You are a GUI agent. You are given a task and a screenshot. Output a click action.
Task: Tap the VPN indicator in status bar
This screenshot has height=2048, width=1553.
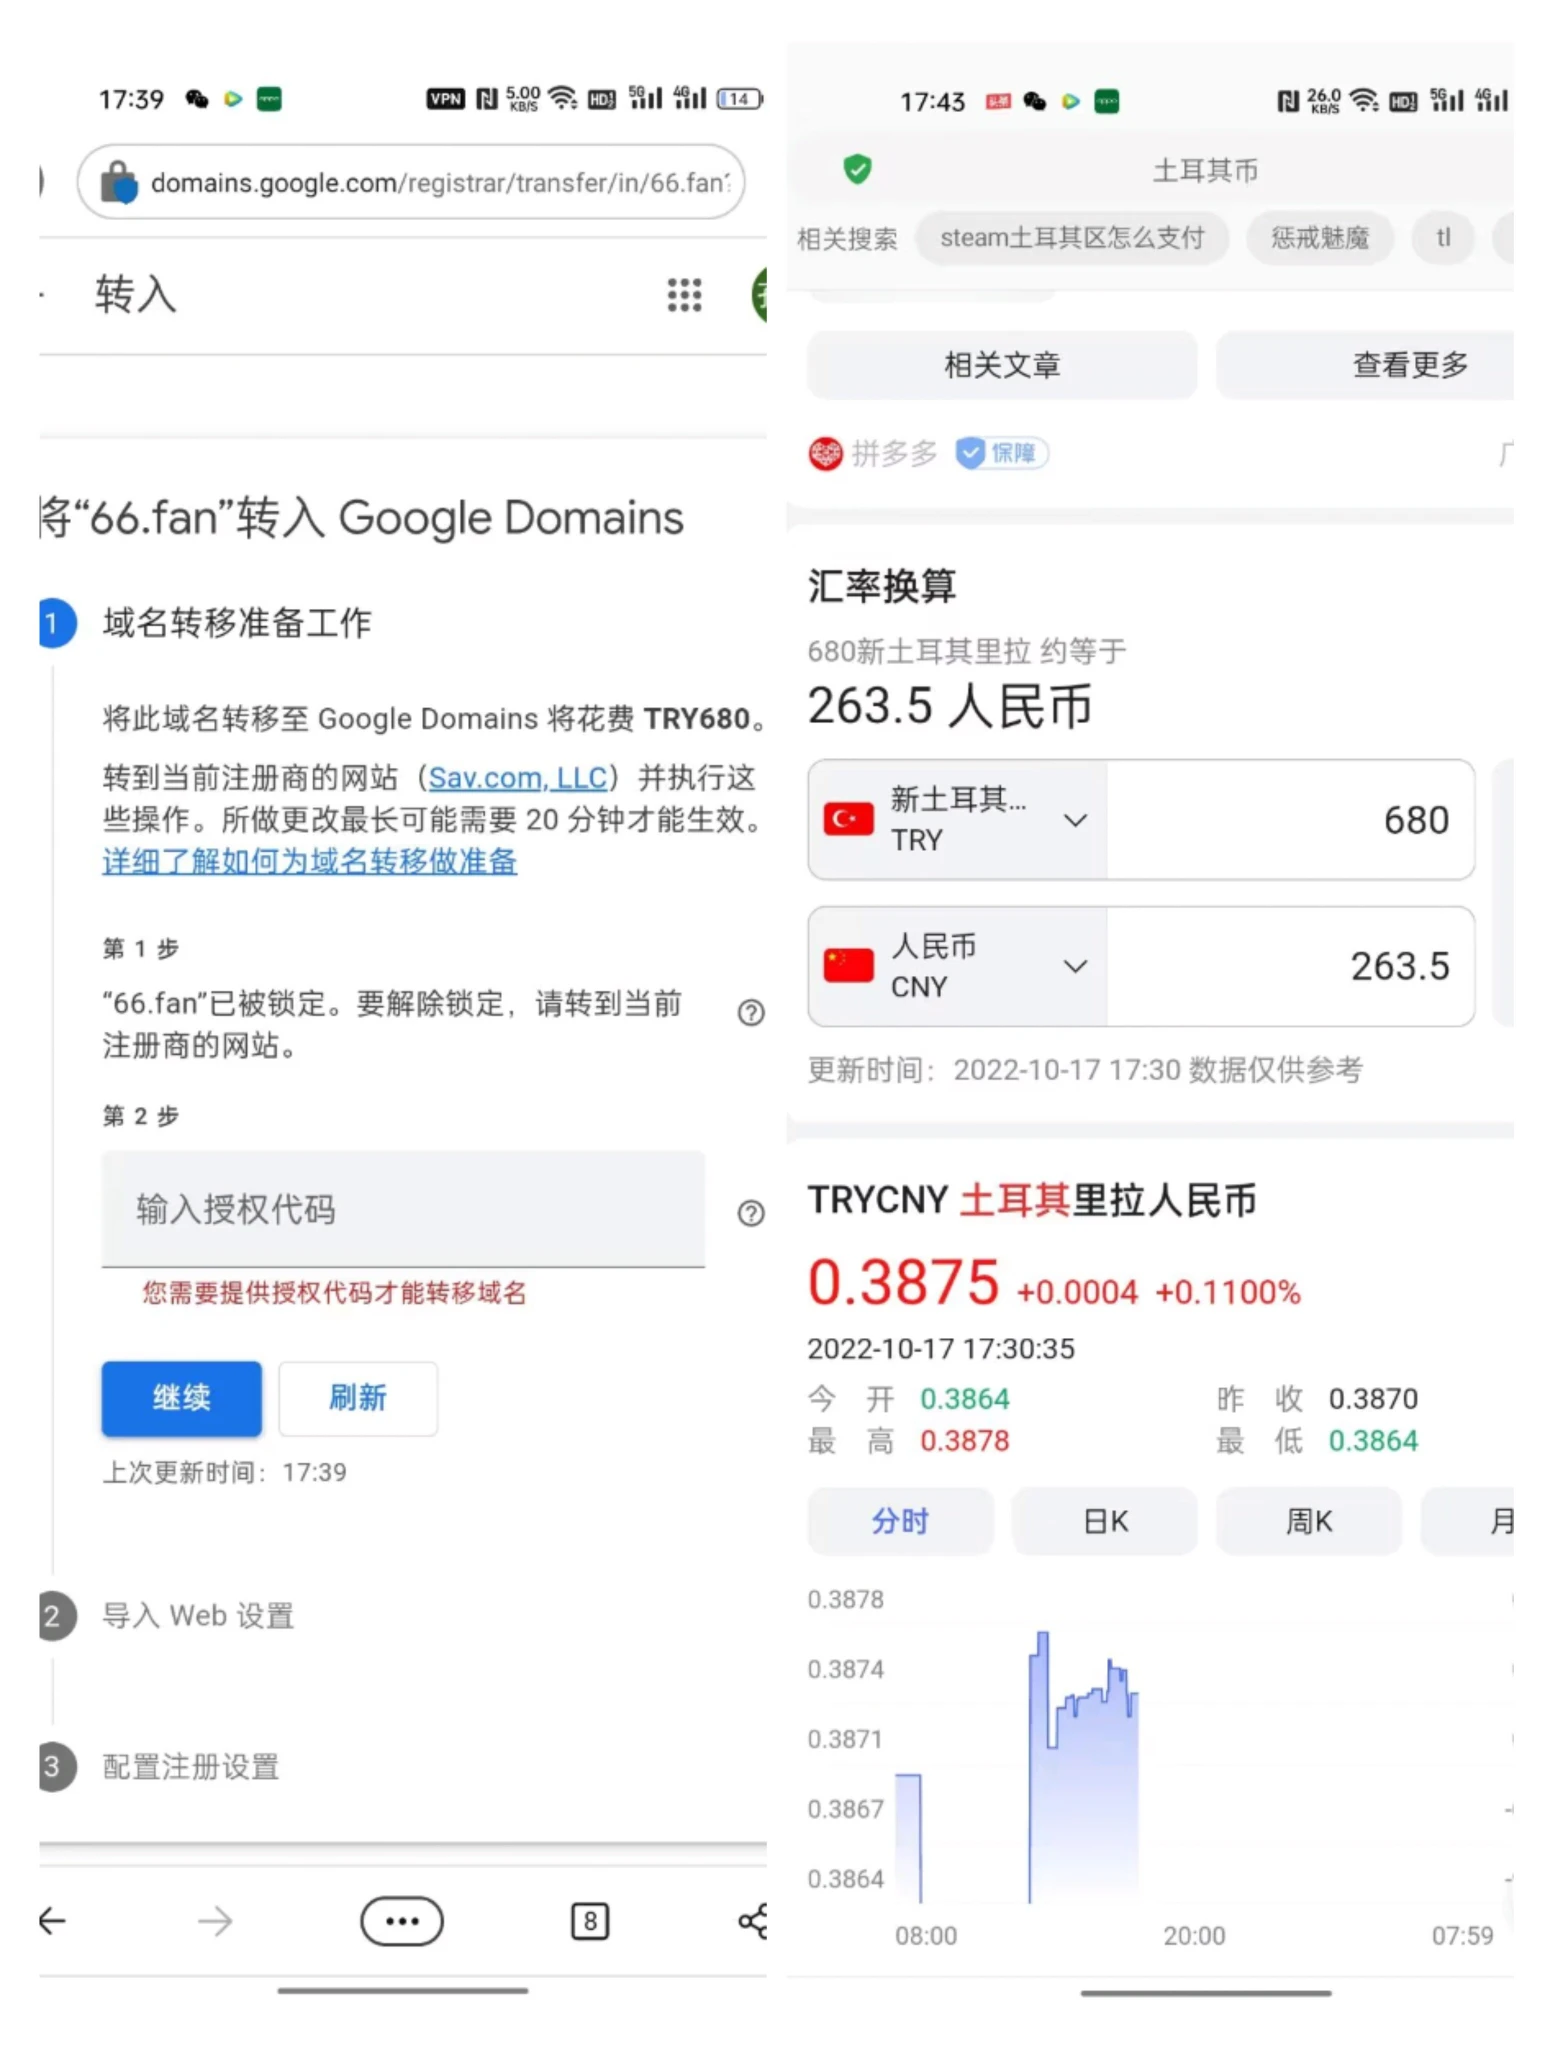pos(445,98)
